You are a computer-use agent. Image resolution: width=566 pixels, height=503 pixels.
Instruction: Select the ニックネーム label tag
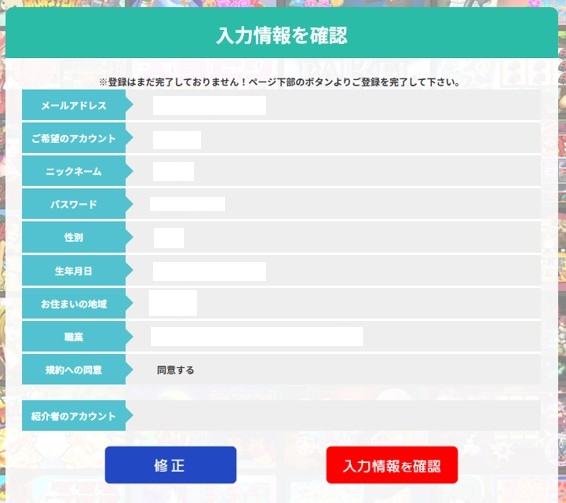tap(77, 171)
